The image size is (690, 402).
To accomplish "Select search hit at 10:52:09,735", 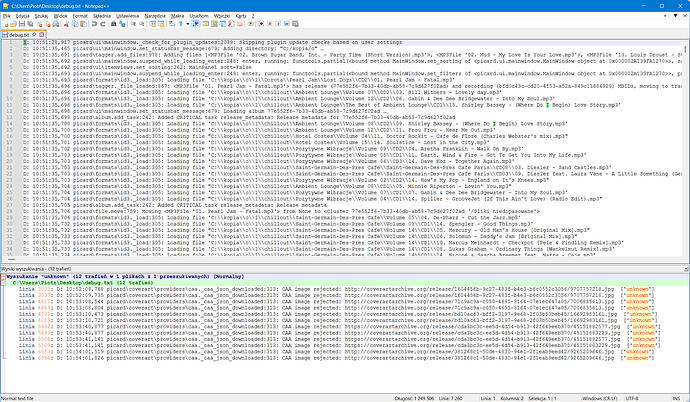I will pyautogui.click(x=336, y=295).
